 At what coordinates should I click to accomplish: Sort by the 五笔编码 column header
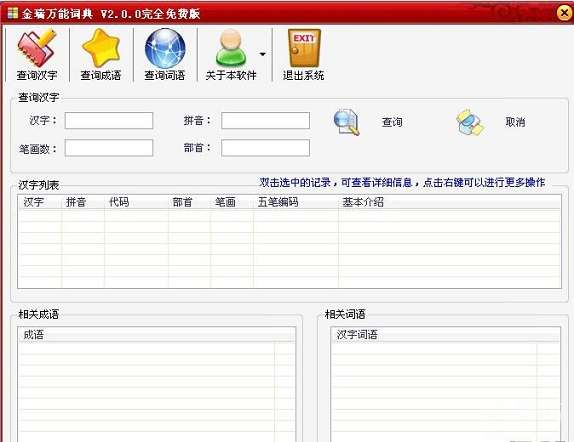pos(296,202)
